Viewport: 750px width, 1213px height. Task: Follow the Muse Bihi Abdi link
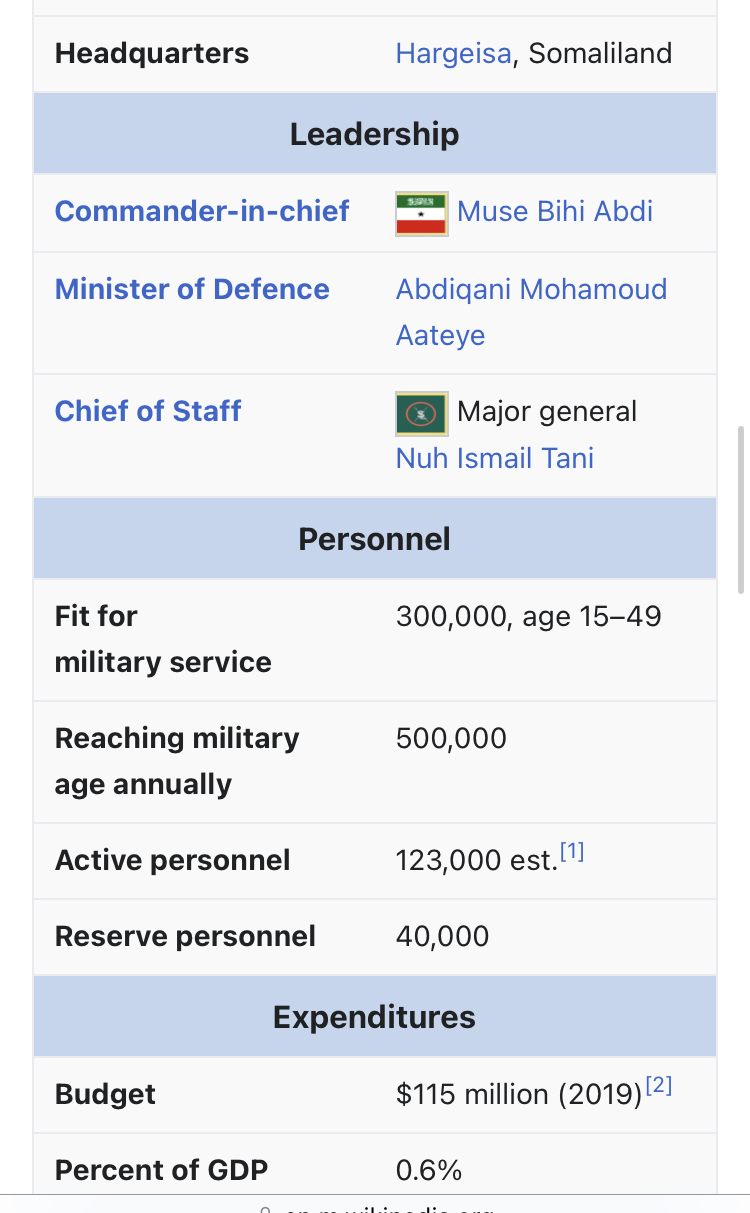tap(555, 211)
